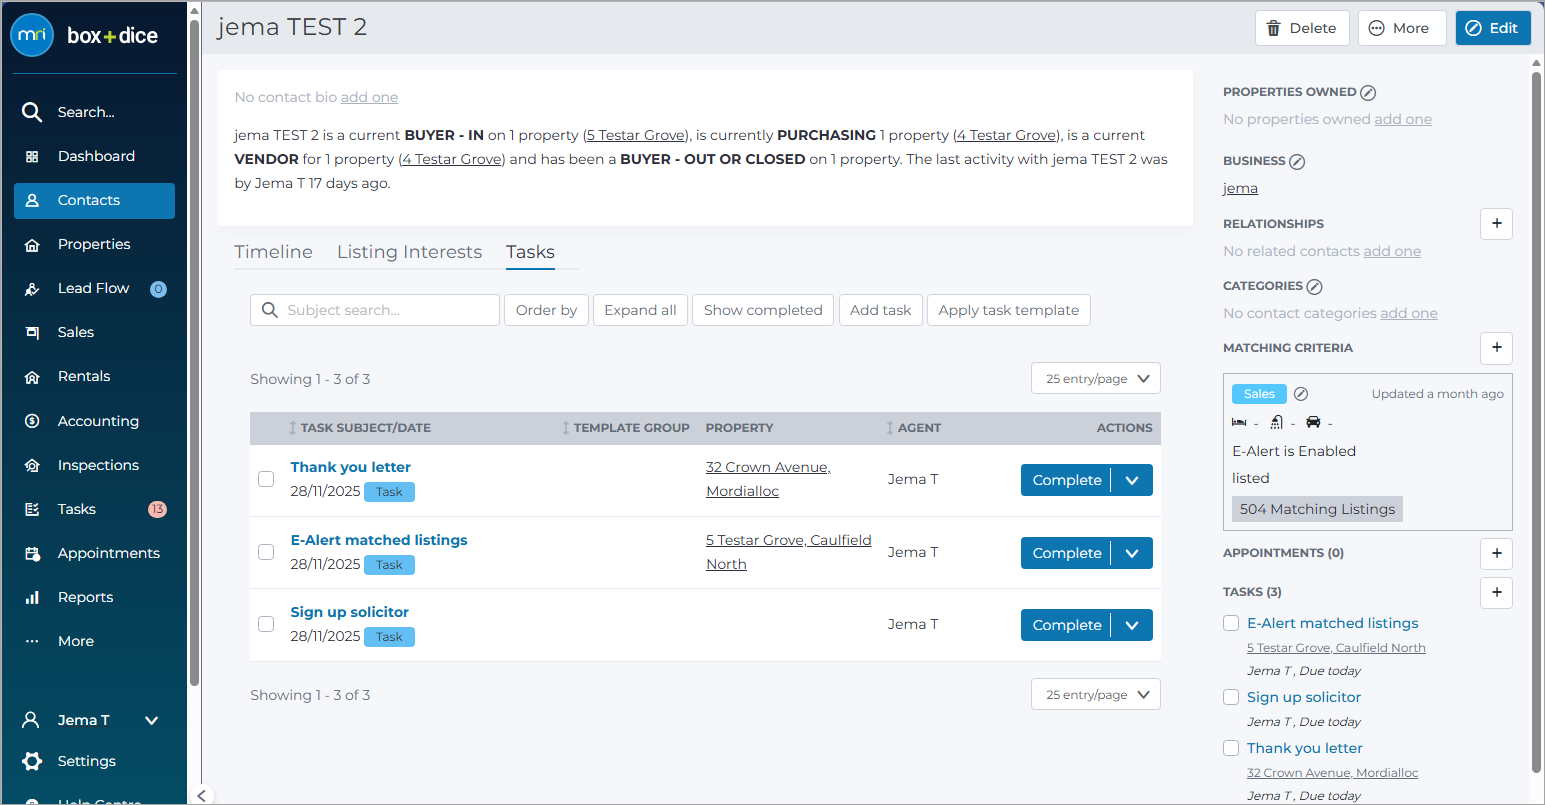Click the Dashboard grid icon
1545x805 pixels.
click(x=32, y=157)
